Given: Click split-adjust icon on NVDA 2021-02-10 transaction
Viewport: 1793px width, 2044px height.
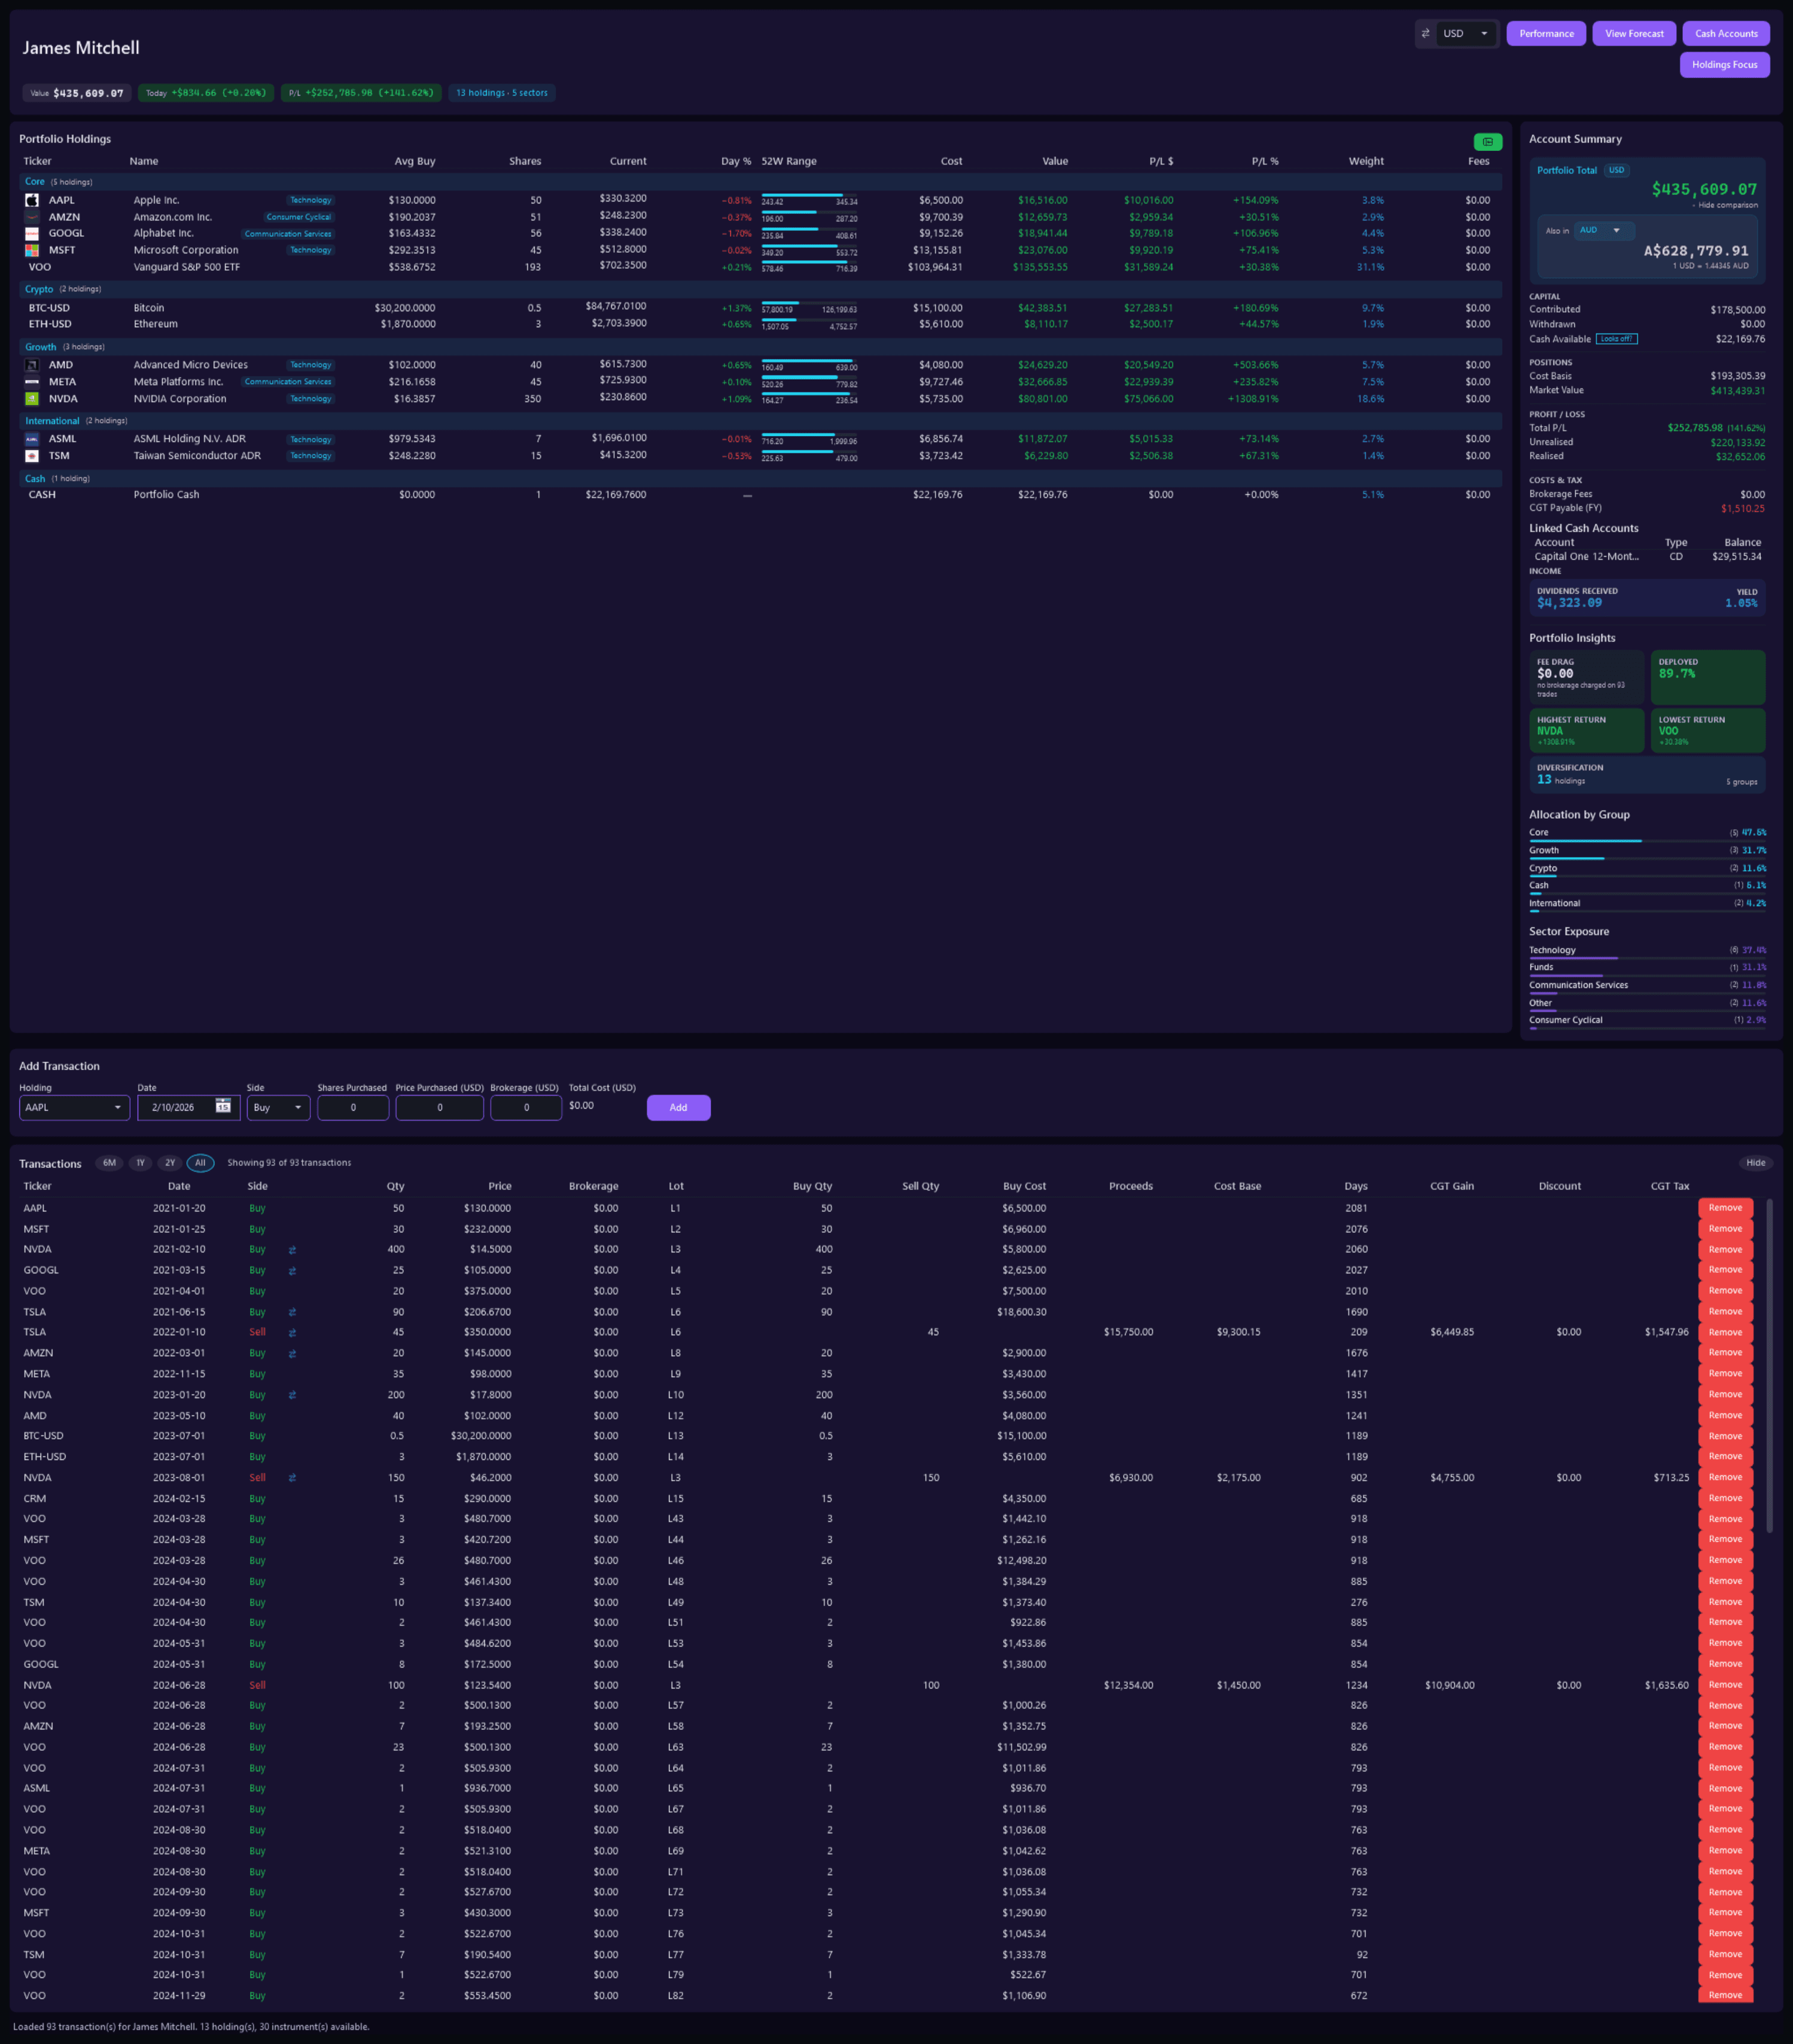Looking at the screenshot, I should click(x=292, y=1250).
